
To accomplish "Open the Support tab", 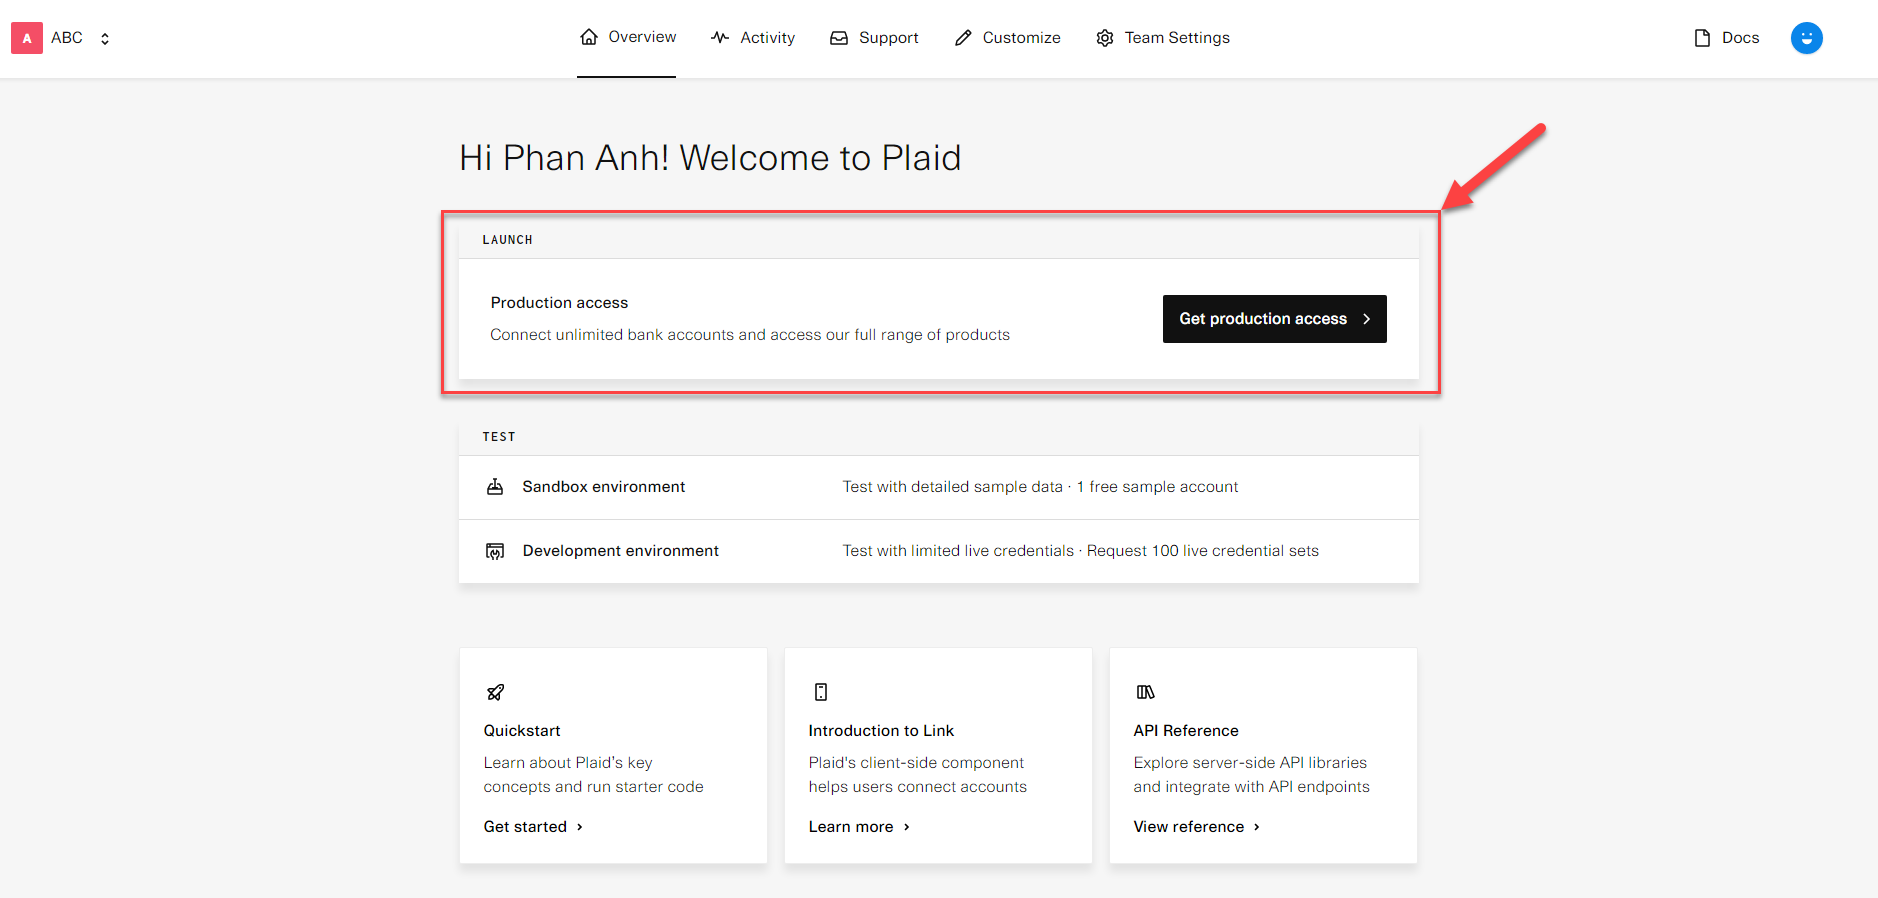I will pyautogui.click(x=888, y=38).
